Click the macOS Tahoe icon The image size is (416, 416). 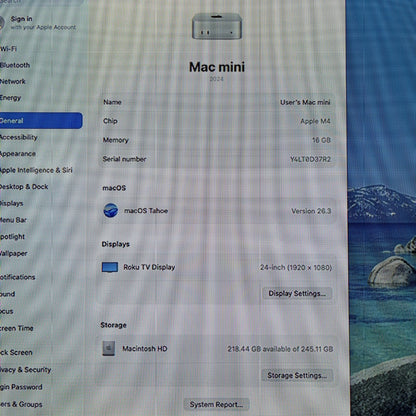110,211
